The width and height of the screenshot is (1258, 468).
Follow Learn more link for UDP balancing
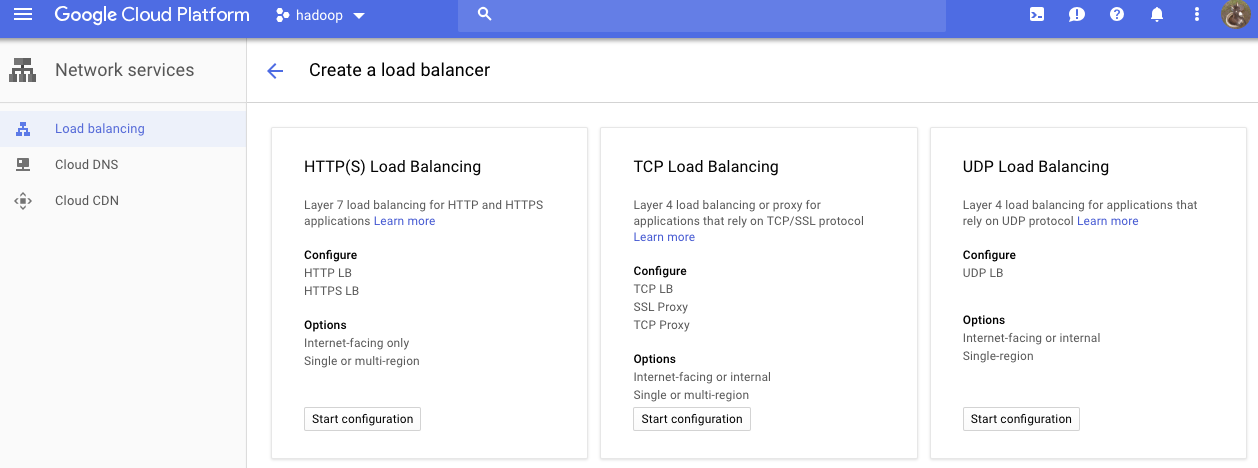[x=1107, y=221]
